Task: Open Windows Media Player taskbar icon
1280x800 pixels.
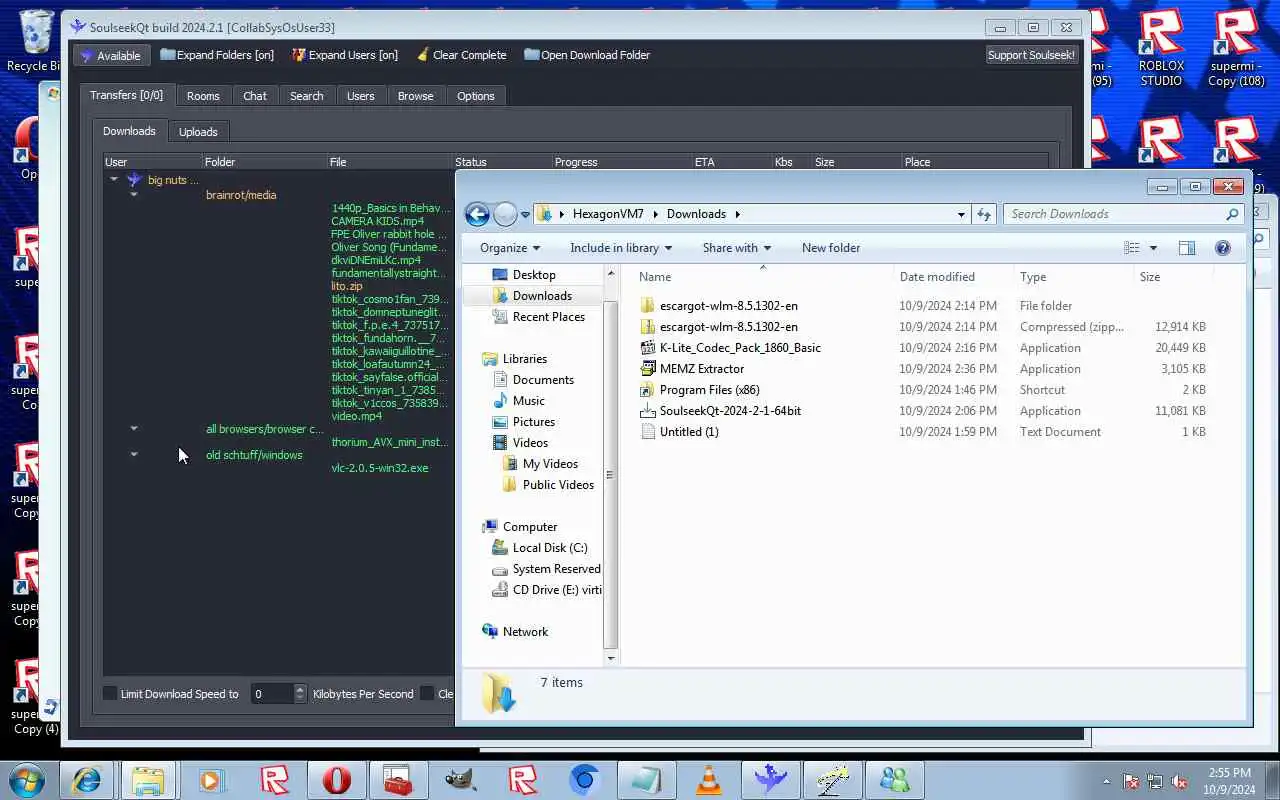Action: point(211,779)
